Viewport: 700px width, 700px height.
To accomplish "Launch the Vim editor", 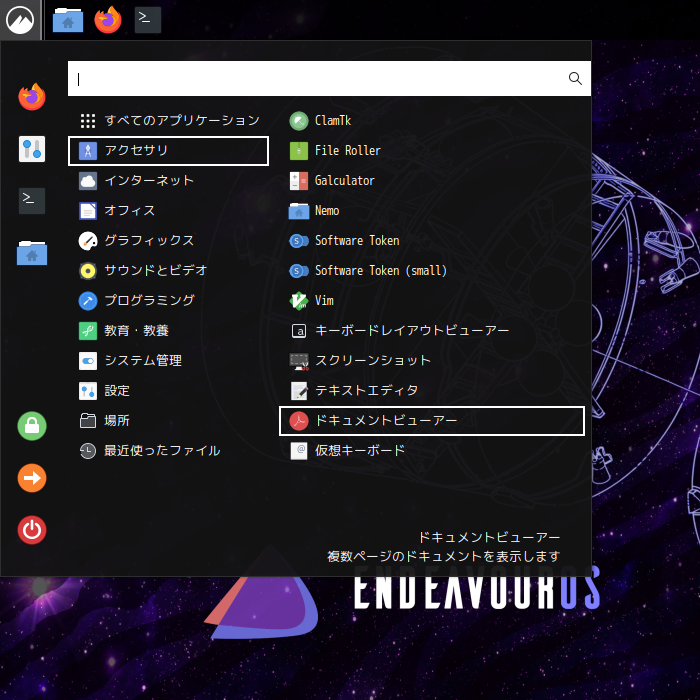I will [x=432, y=300].
